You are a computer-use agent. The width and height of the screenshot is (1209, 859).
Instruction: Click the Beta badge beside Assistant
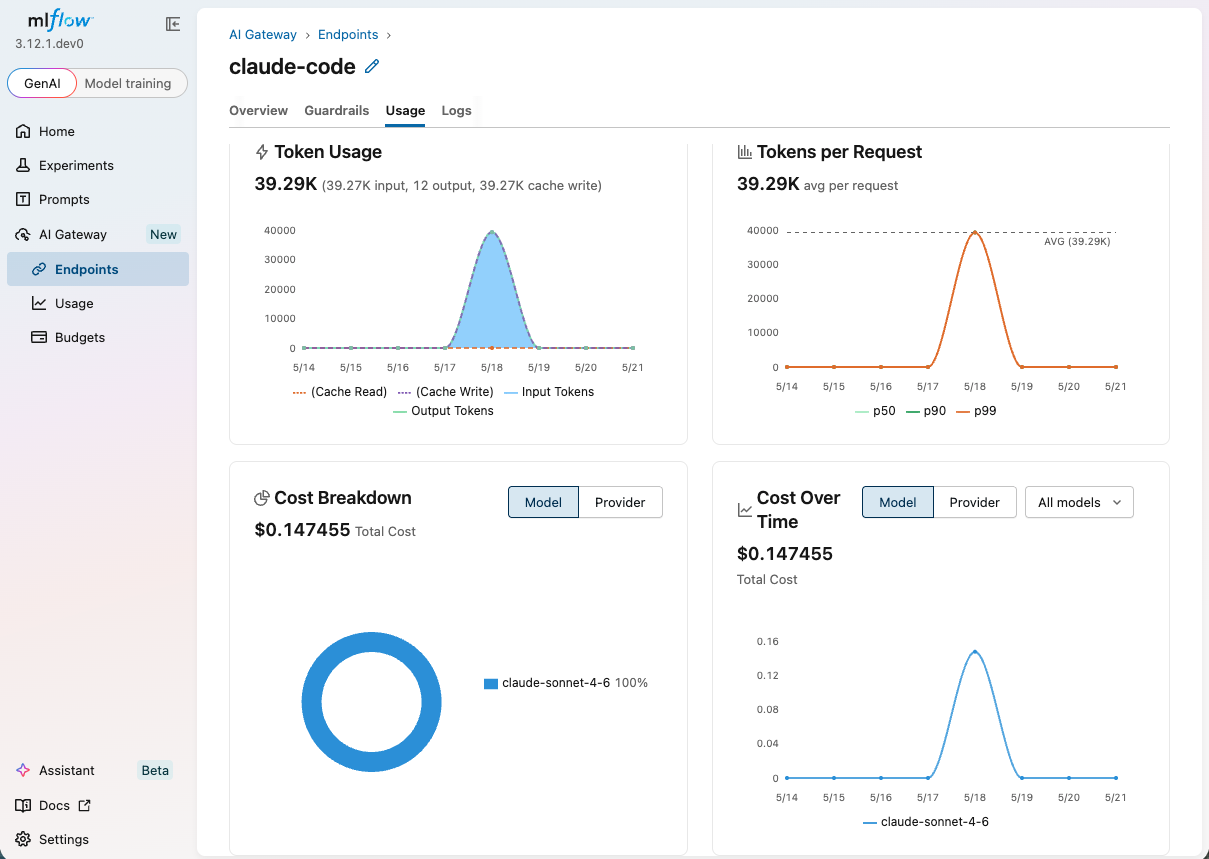(x=155, y=770)
